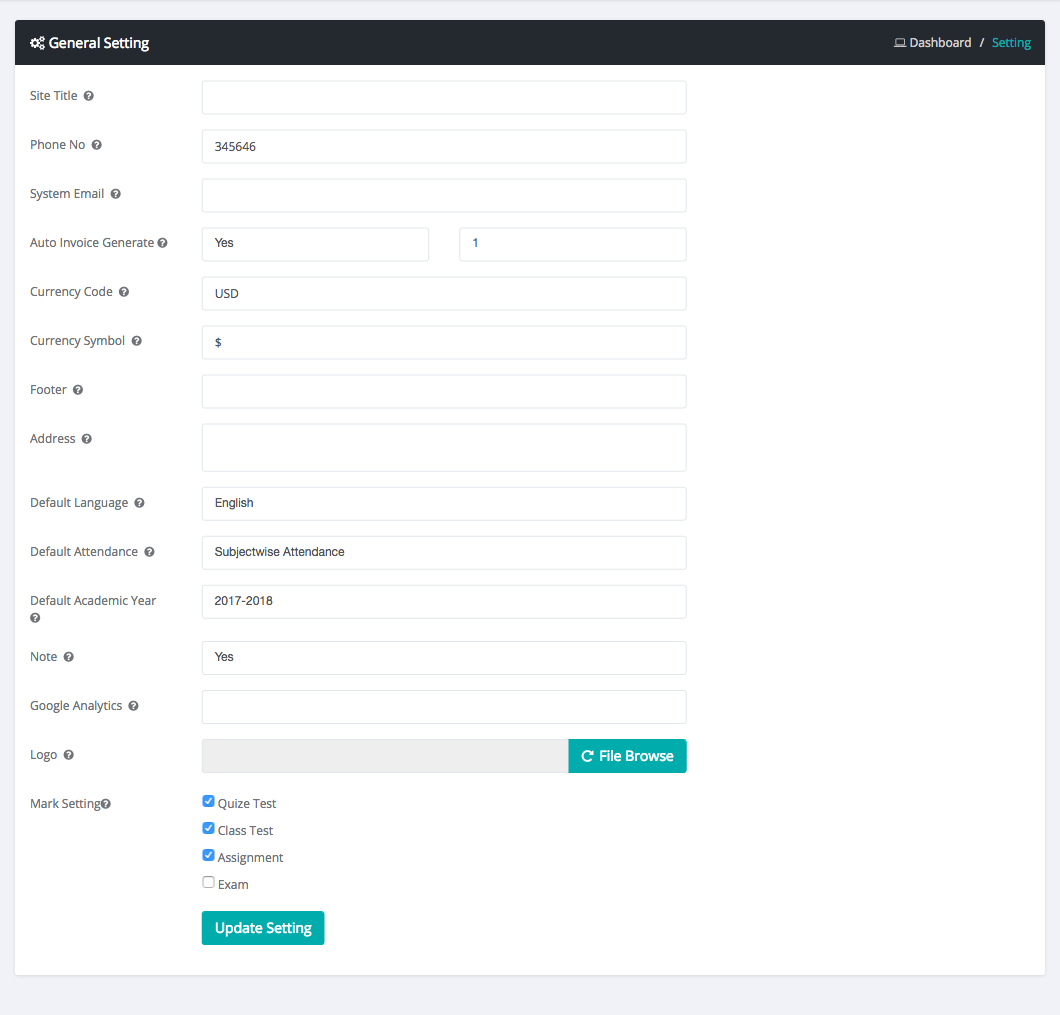Uncheck the Class Test checkbox
This screenshot has height=1015, width=1060.
(208, 828)
